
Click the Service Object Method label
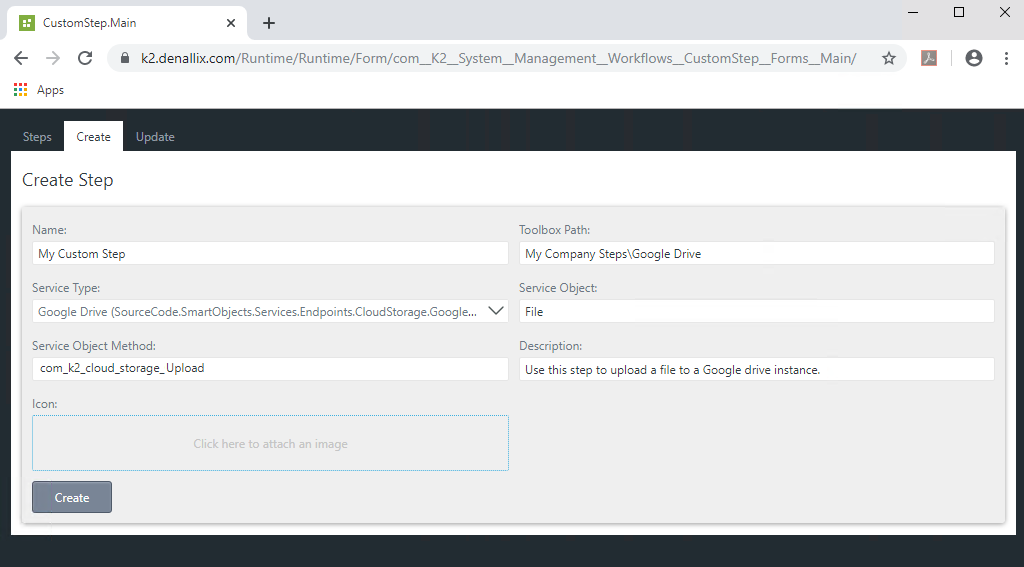[94, 346]
